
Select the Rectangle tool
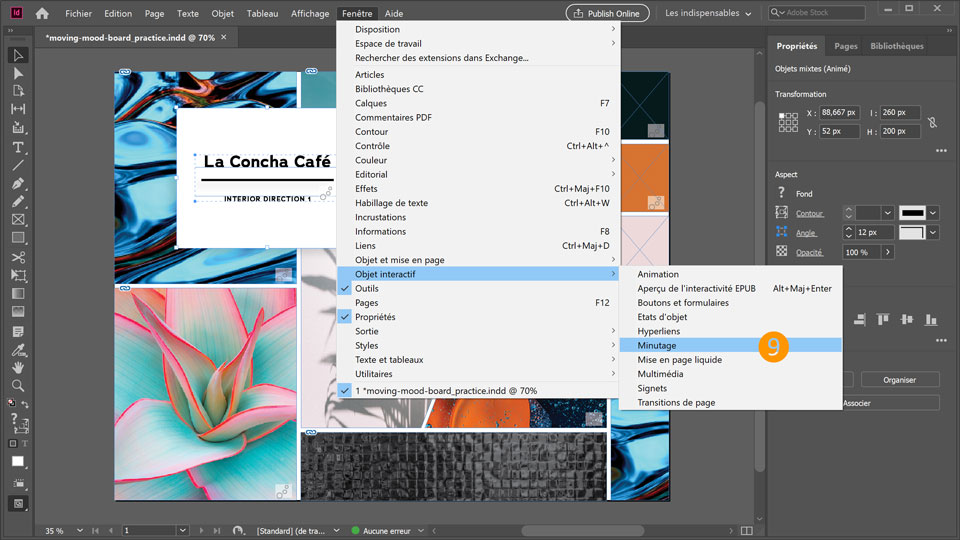(18, 238)
